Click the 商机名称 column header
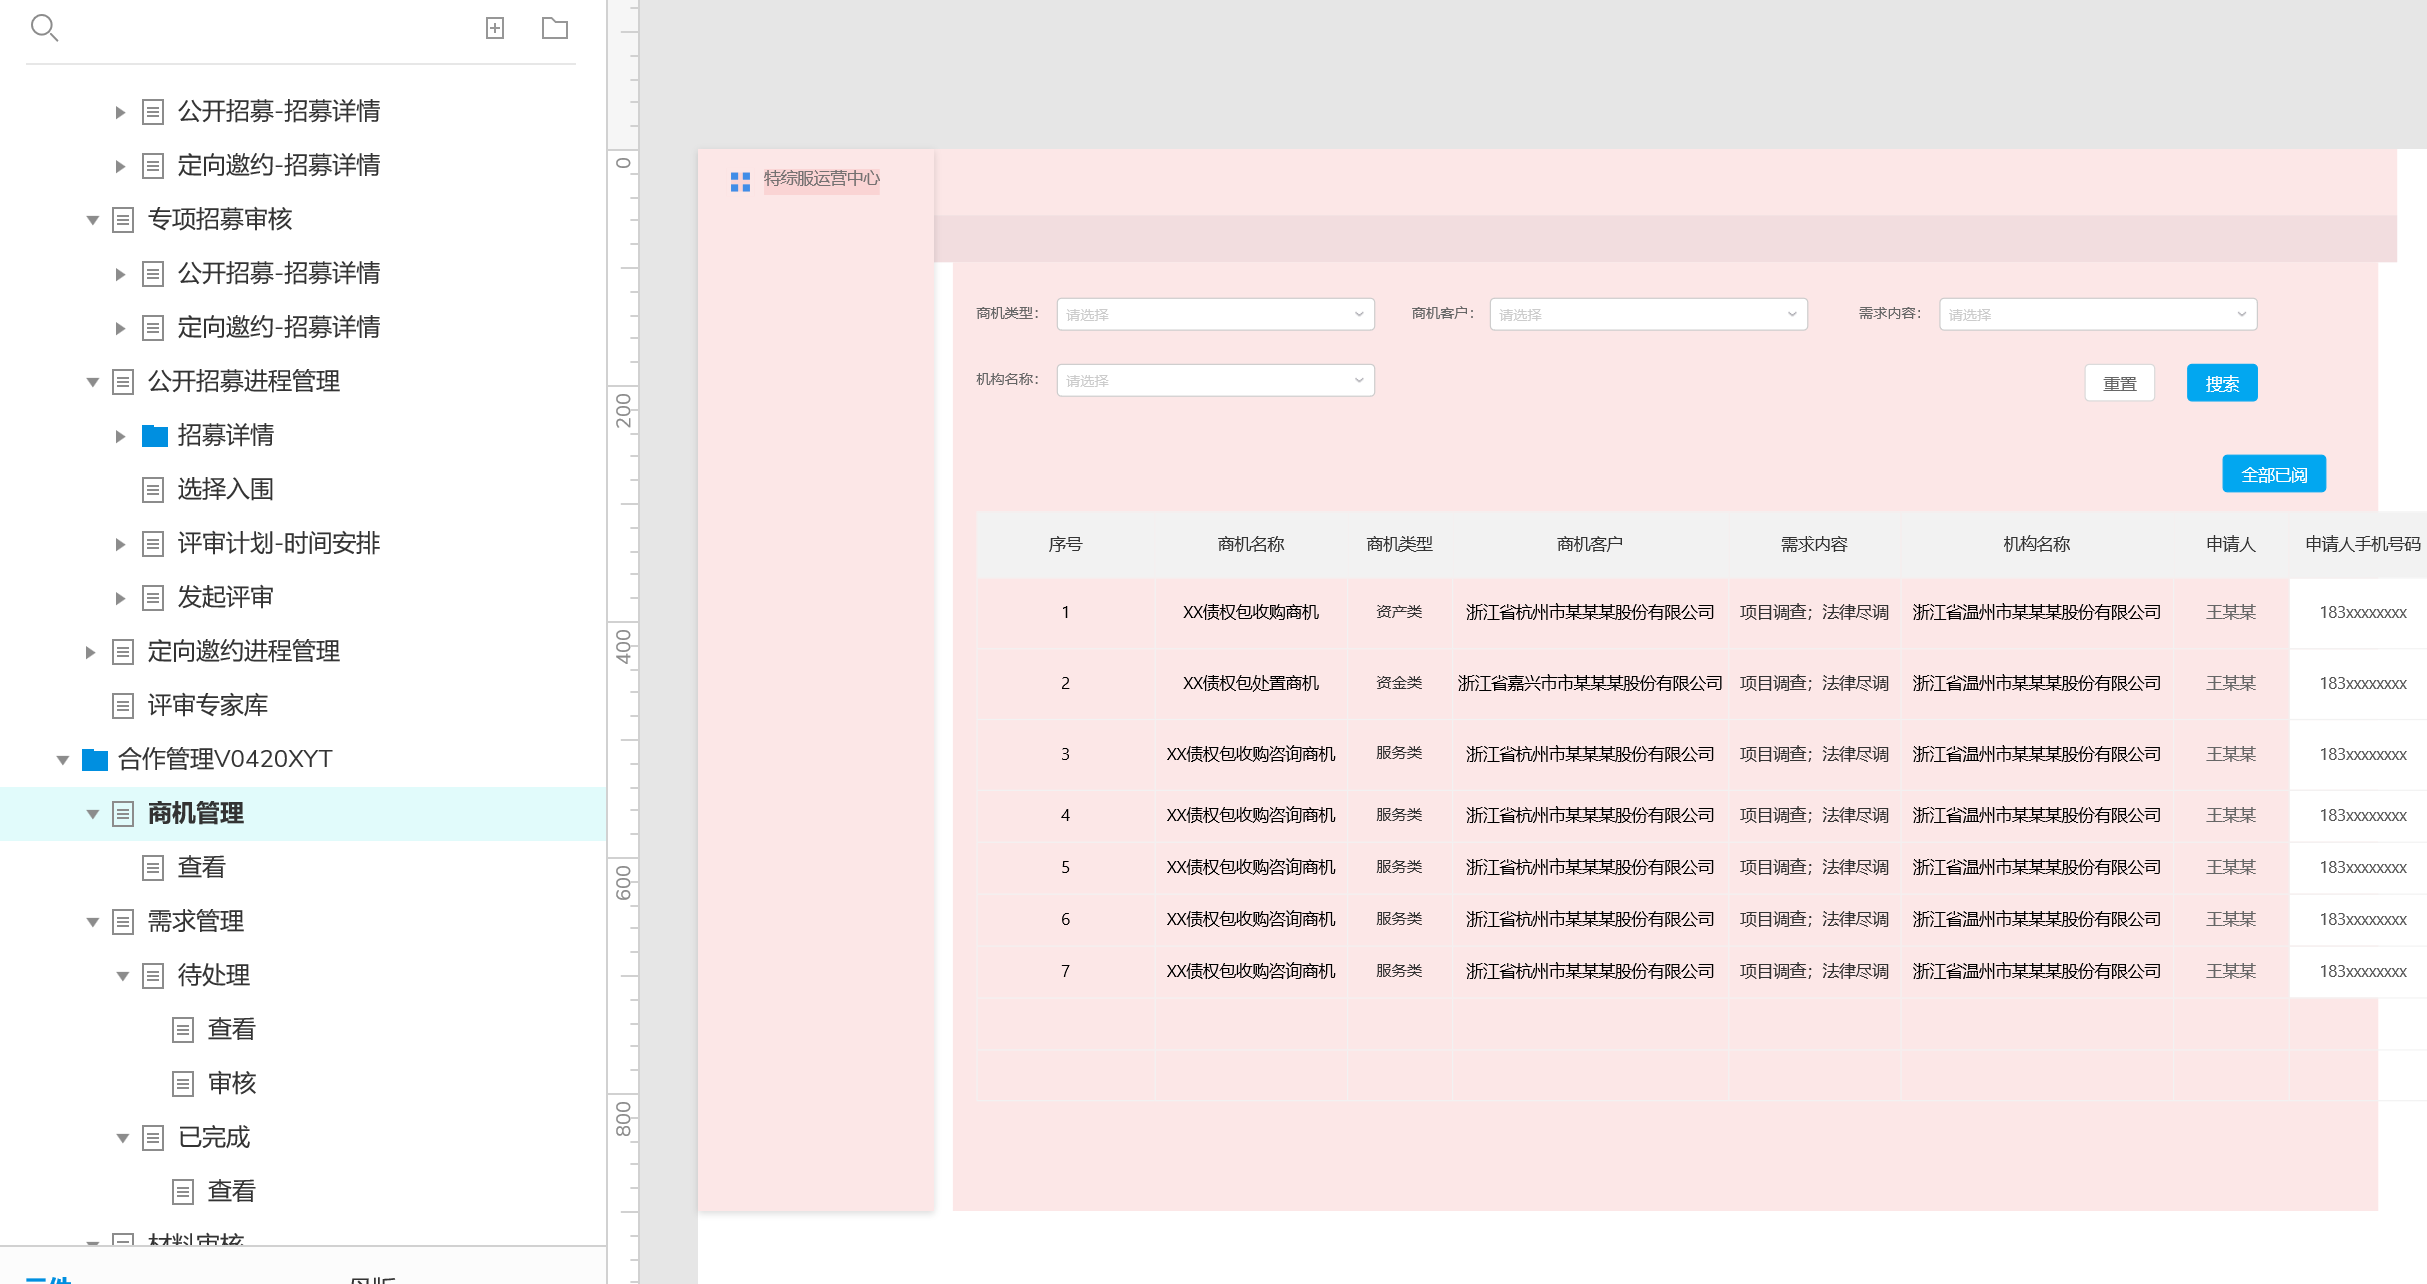Screen dimensions: 2427x1284 tap(1250, 544)
